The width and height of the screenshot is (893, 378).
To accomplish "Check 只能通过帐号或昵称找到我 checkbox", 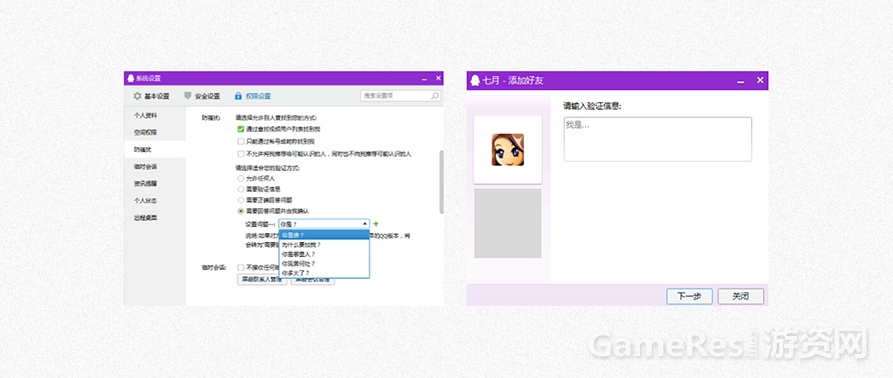I will pyautogui.click(x=241, y=141).
